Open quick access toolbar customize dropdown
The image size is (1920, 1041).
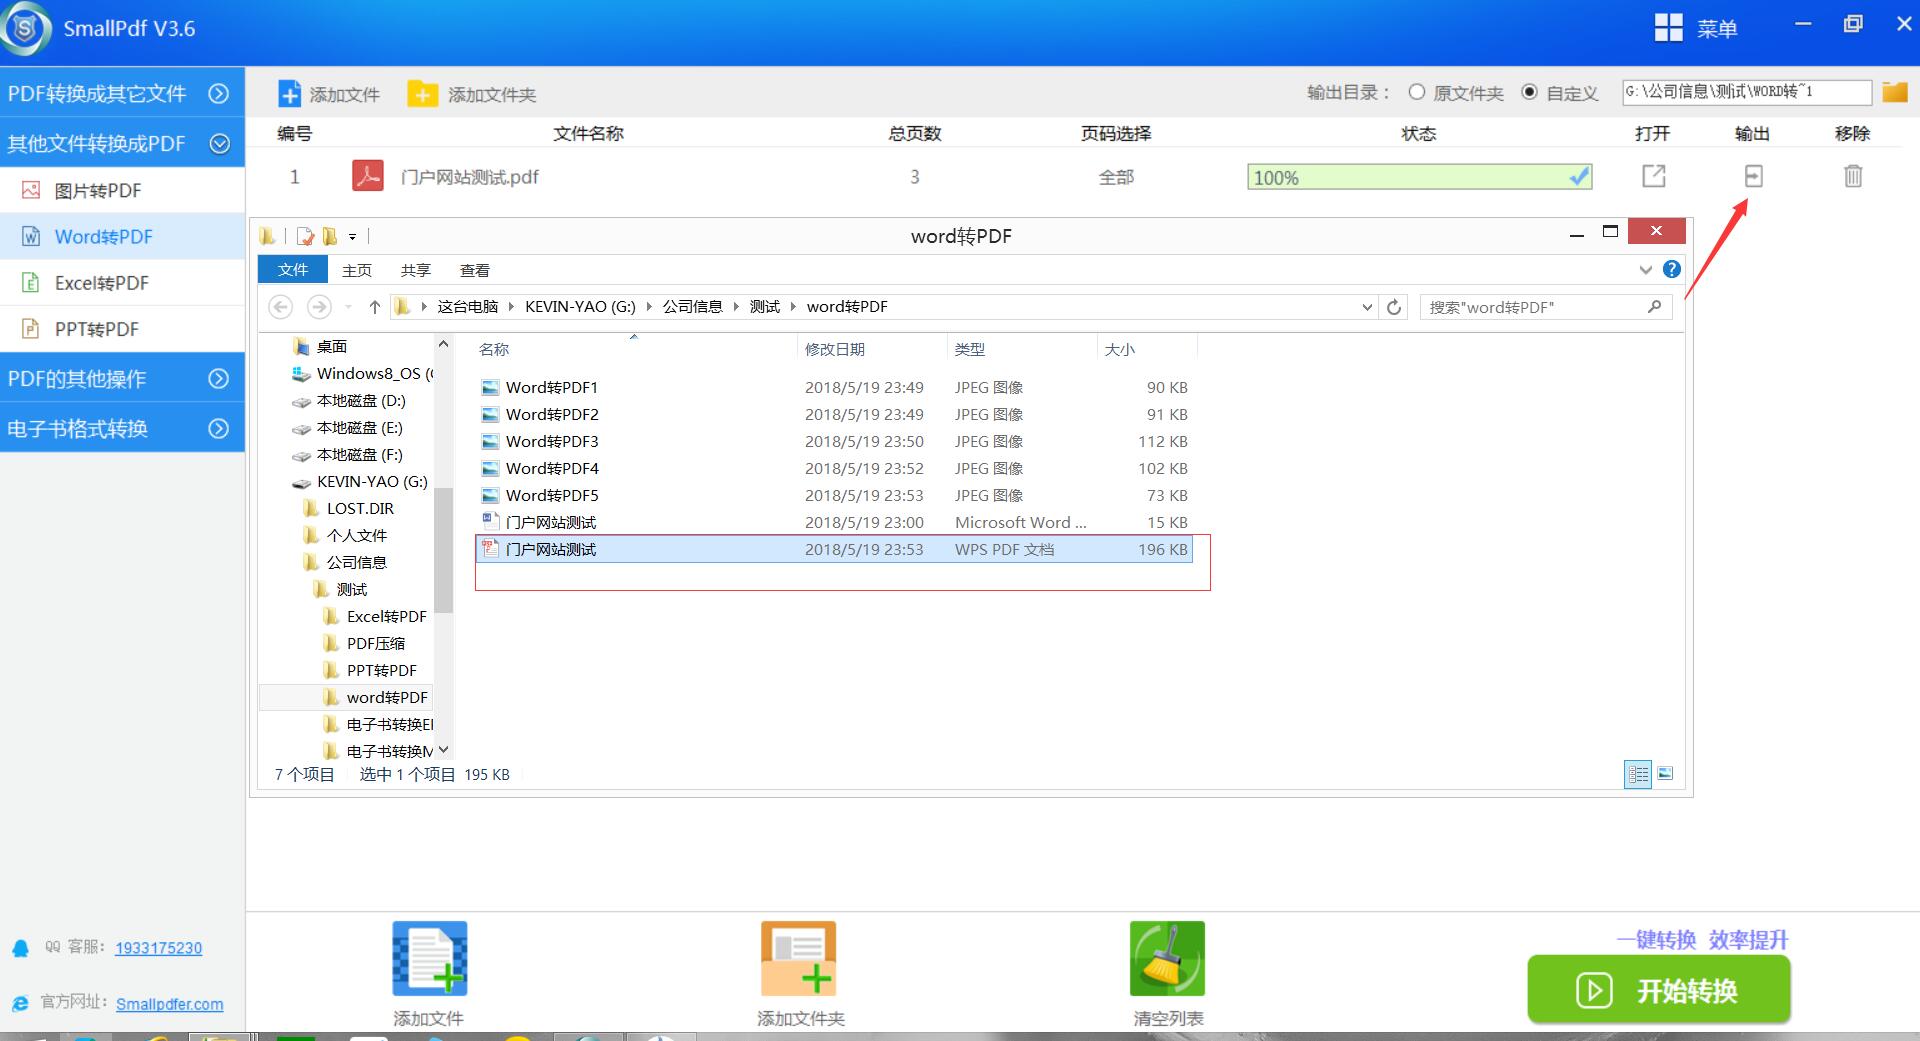(352, 237)
